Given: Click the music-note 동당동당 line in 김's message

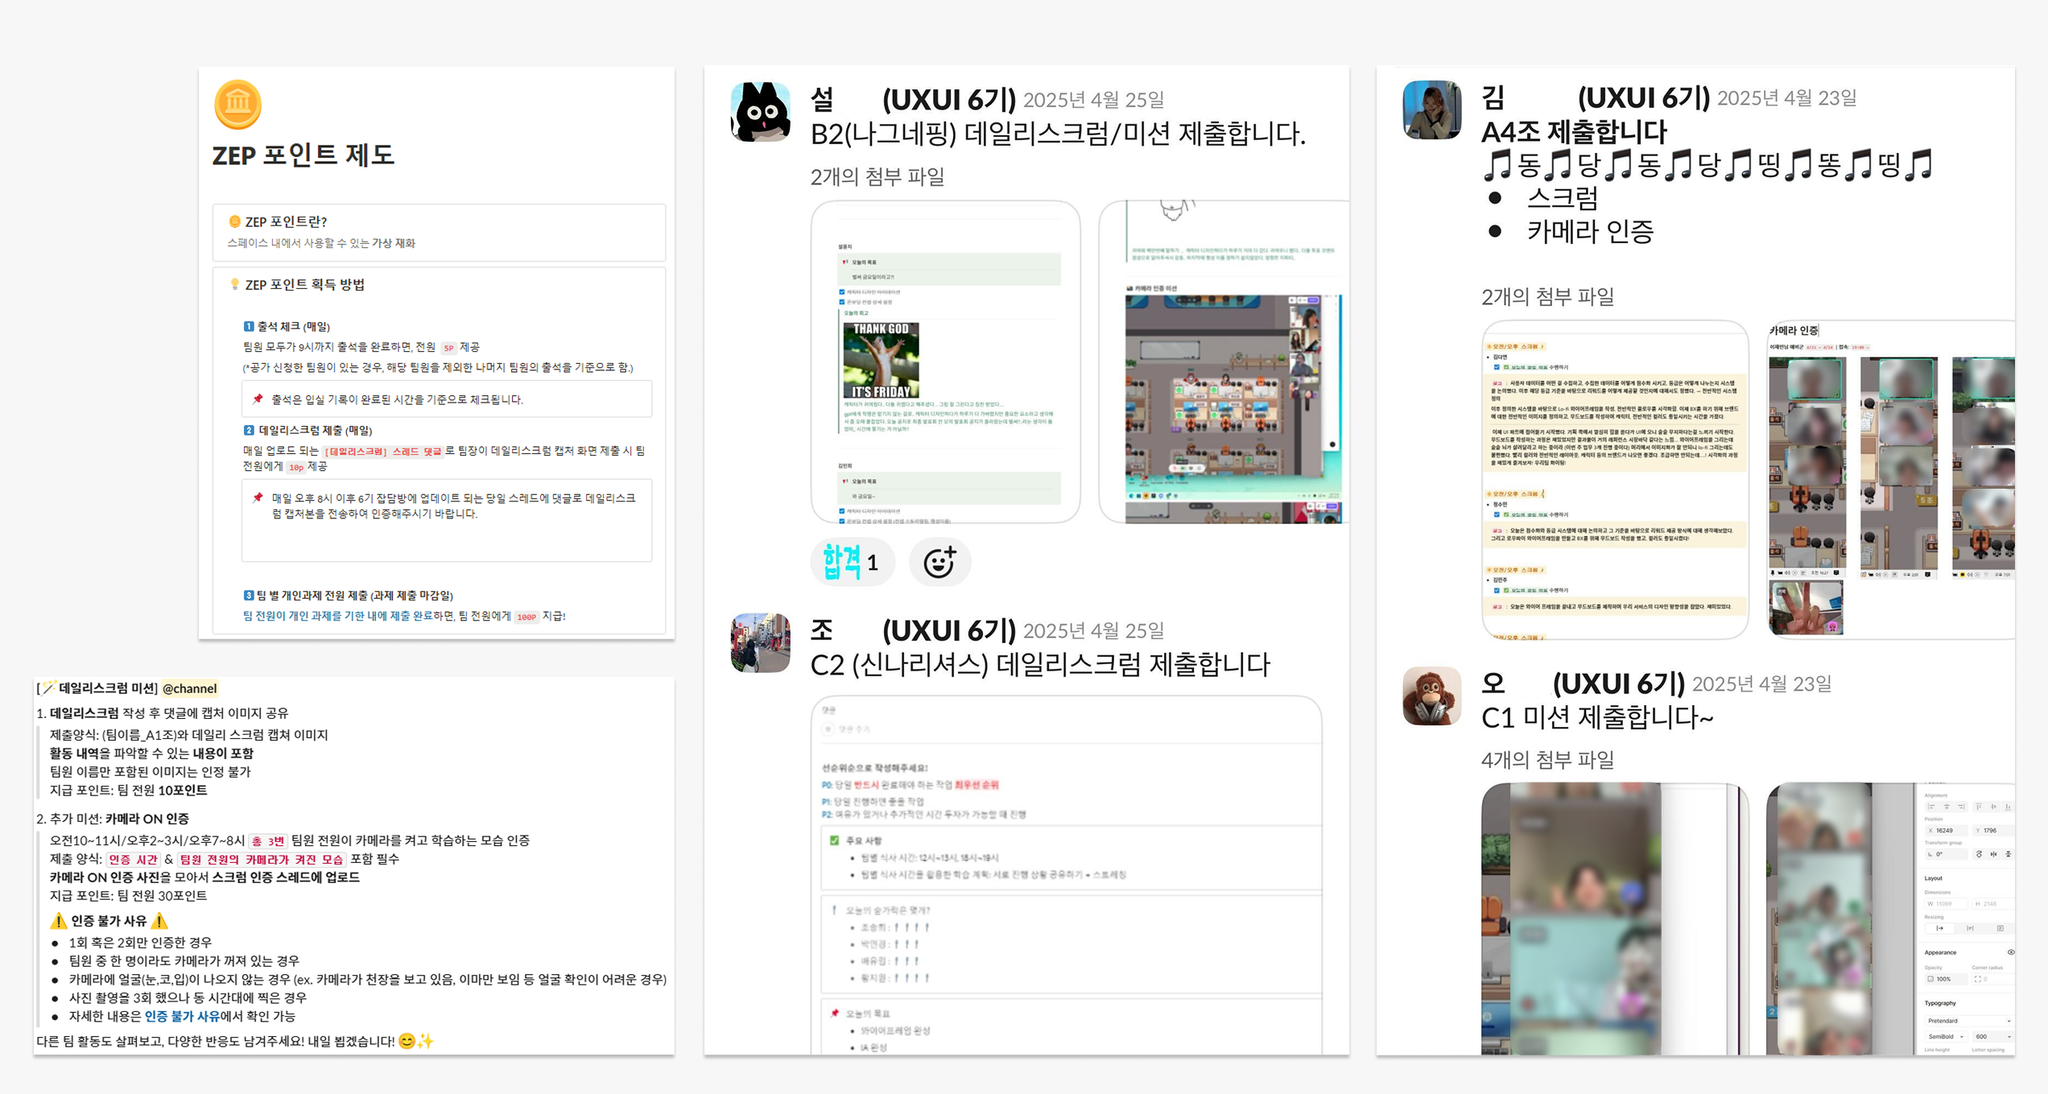Looking at the screenshot, I should (1707, 165).
